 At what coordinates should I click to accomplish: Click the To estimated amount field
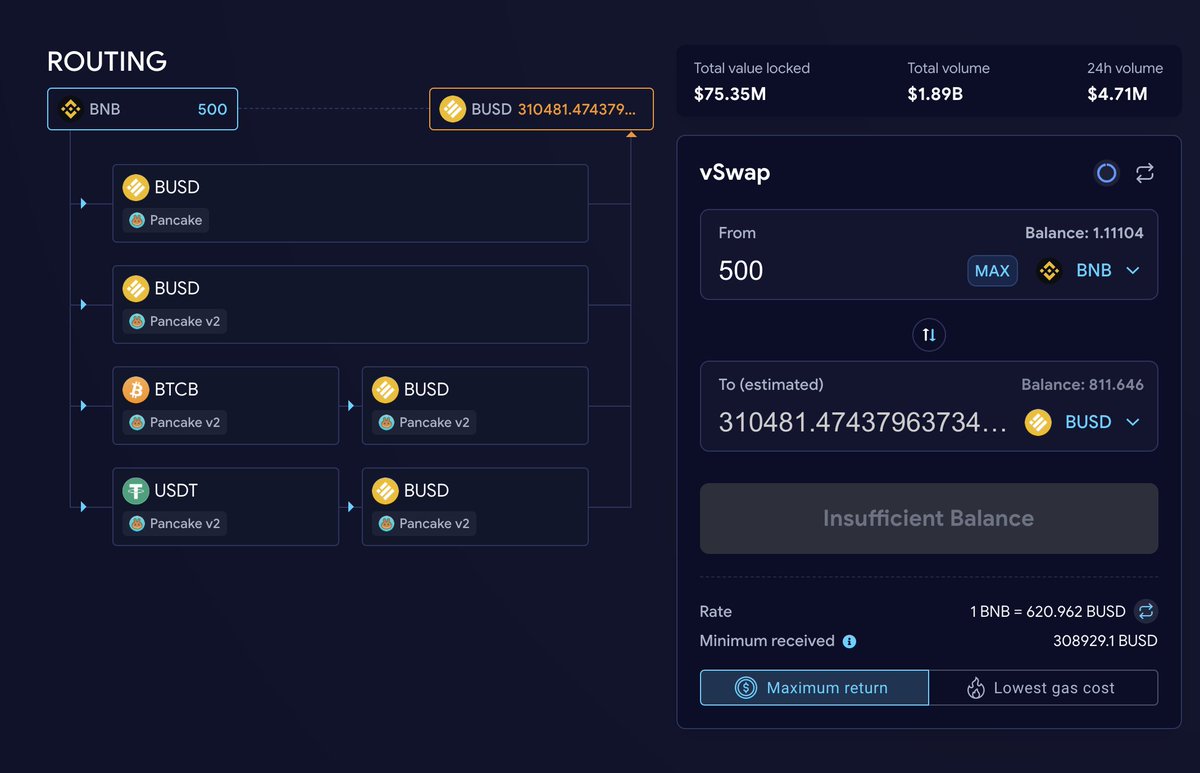point(863,422)
